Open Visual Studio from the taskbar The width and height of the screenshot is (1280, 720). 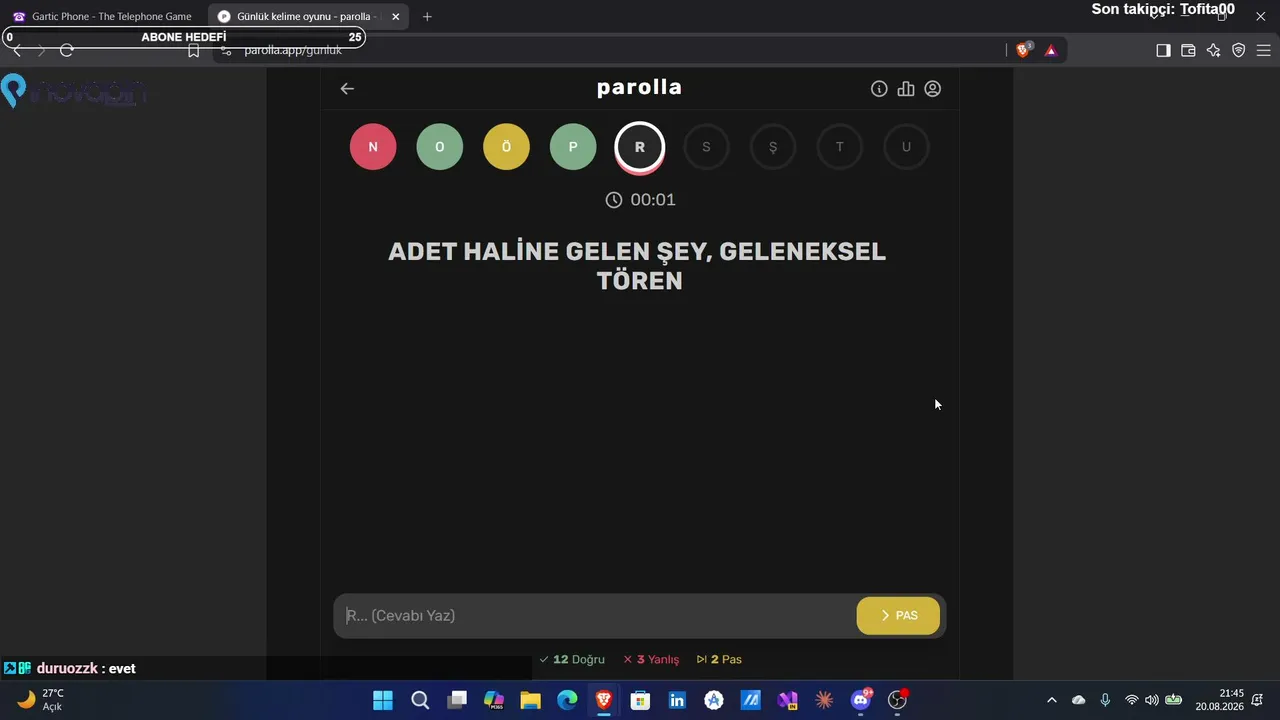tap(787, 700)
